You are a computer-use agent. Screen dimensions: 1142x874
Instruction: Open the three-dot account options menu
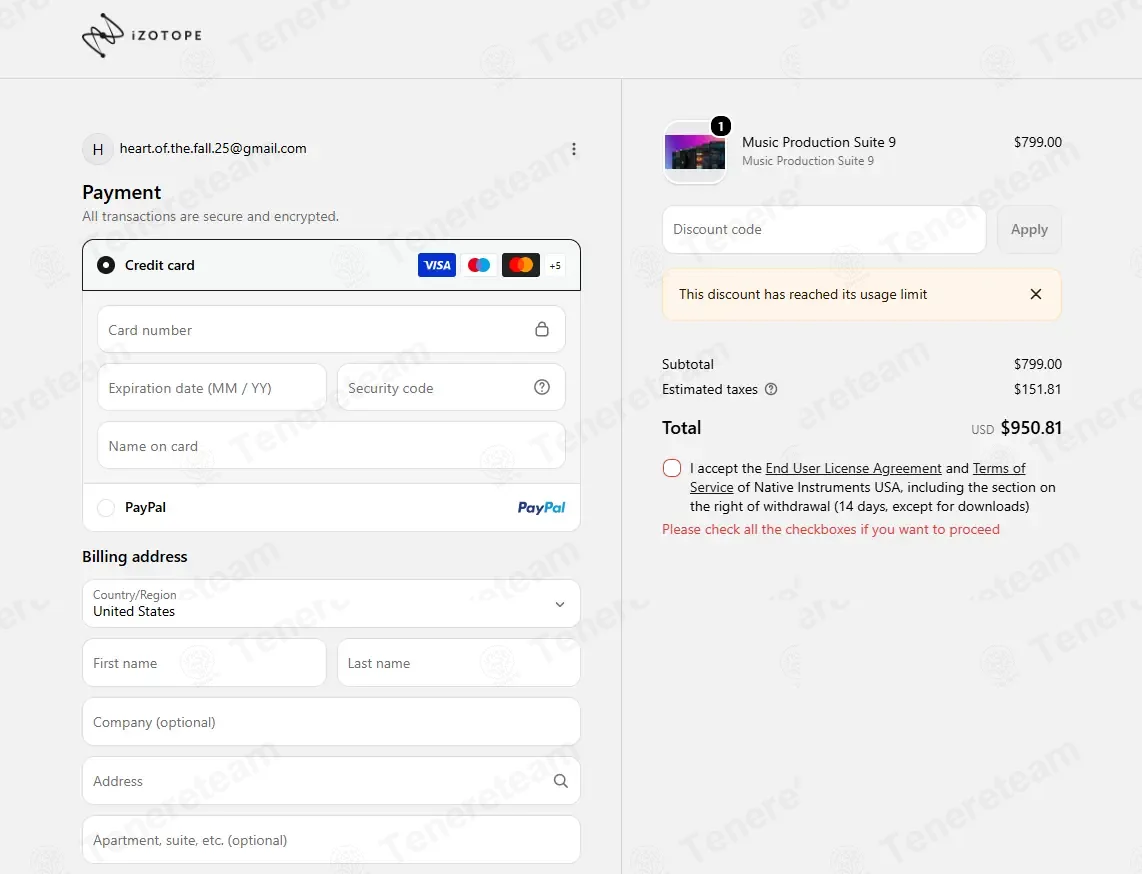click(x=574, y=149)
